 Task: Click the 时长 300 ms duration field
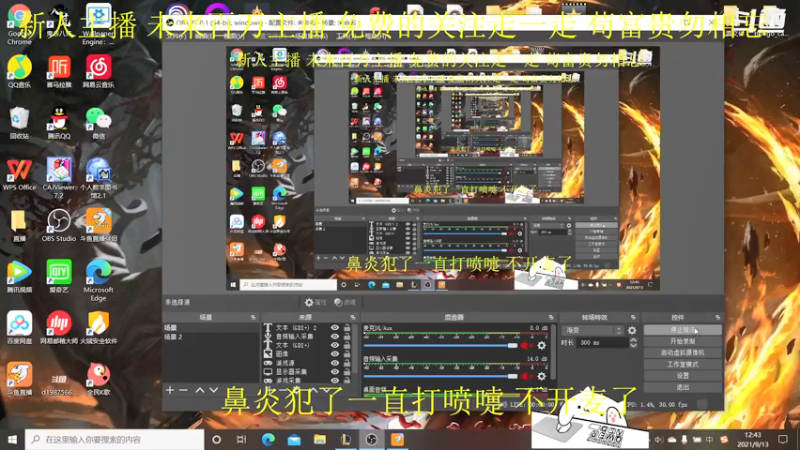[603, 343]
